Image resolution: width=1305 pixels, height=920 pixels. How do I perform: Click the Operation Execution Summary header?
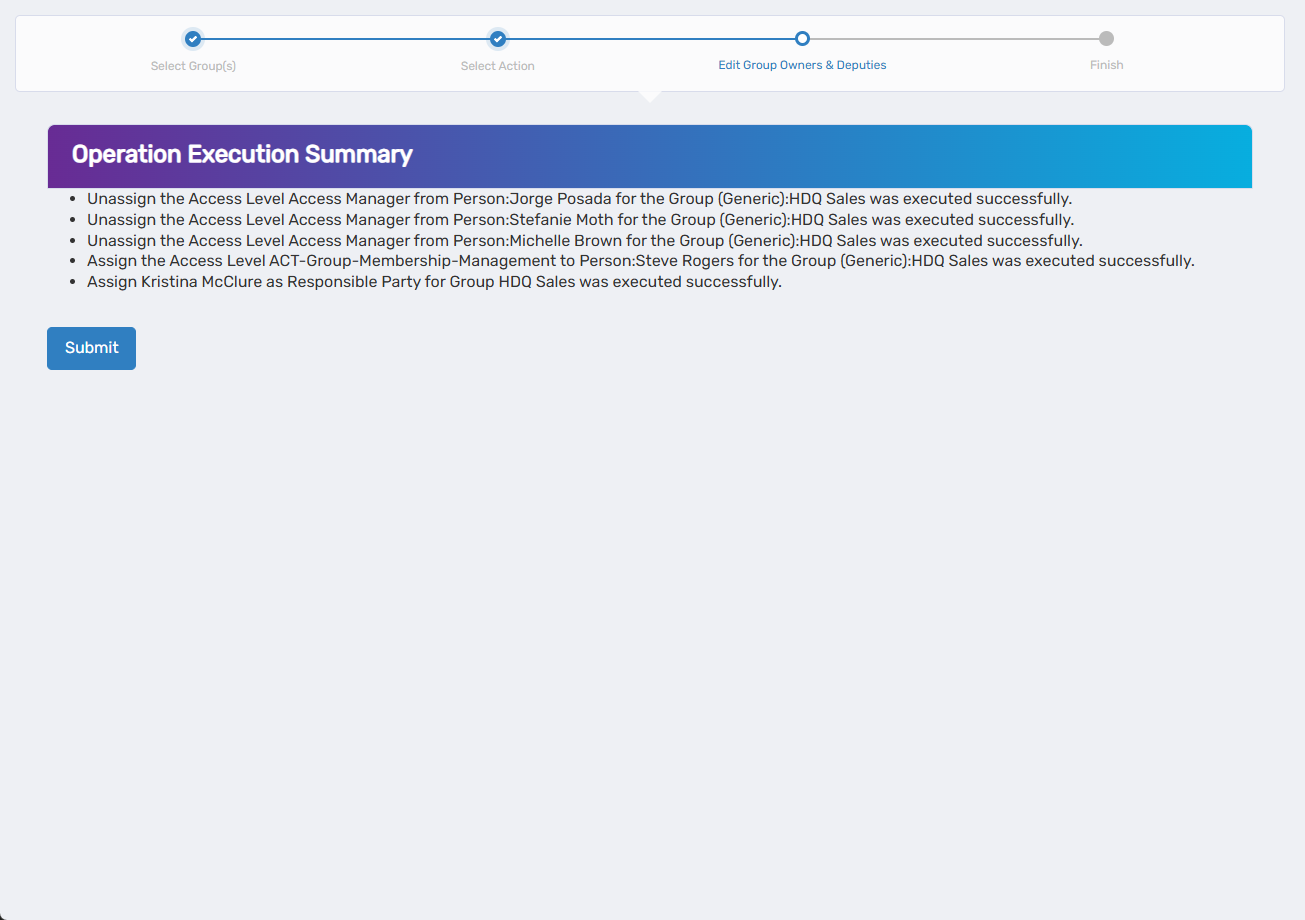242,155
